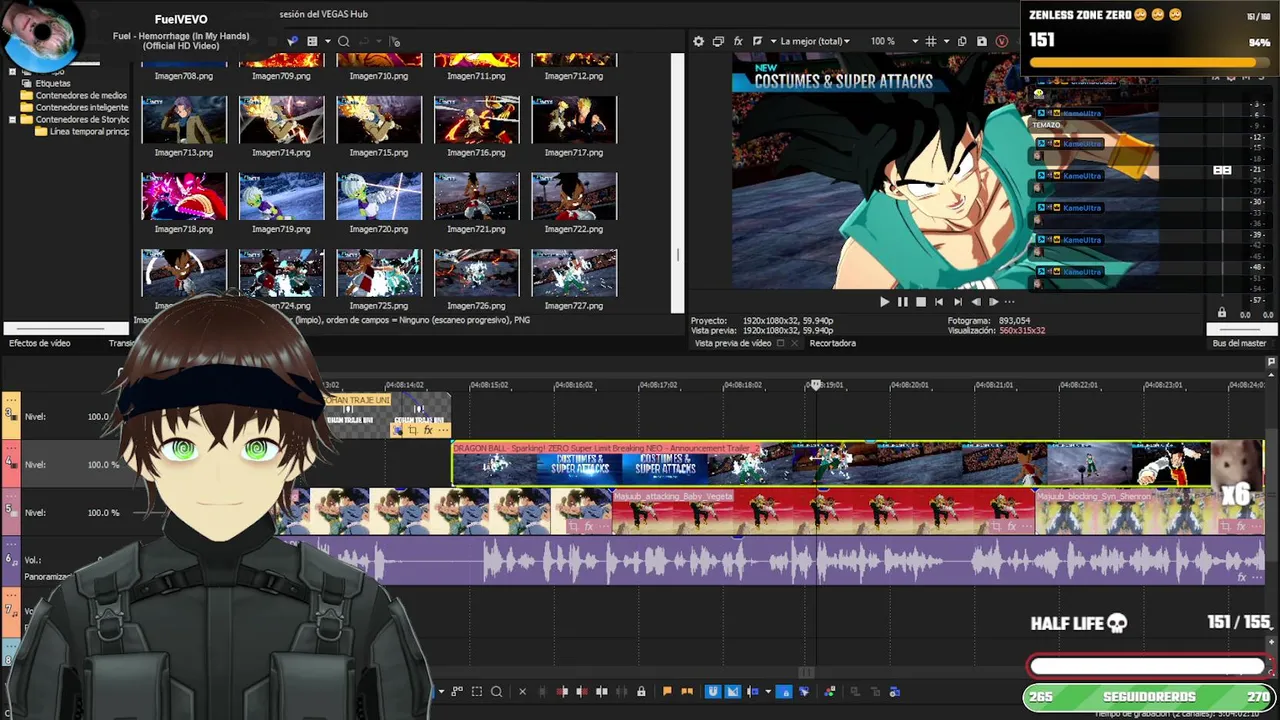Go to start of project

939,301
